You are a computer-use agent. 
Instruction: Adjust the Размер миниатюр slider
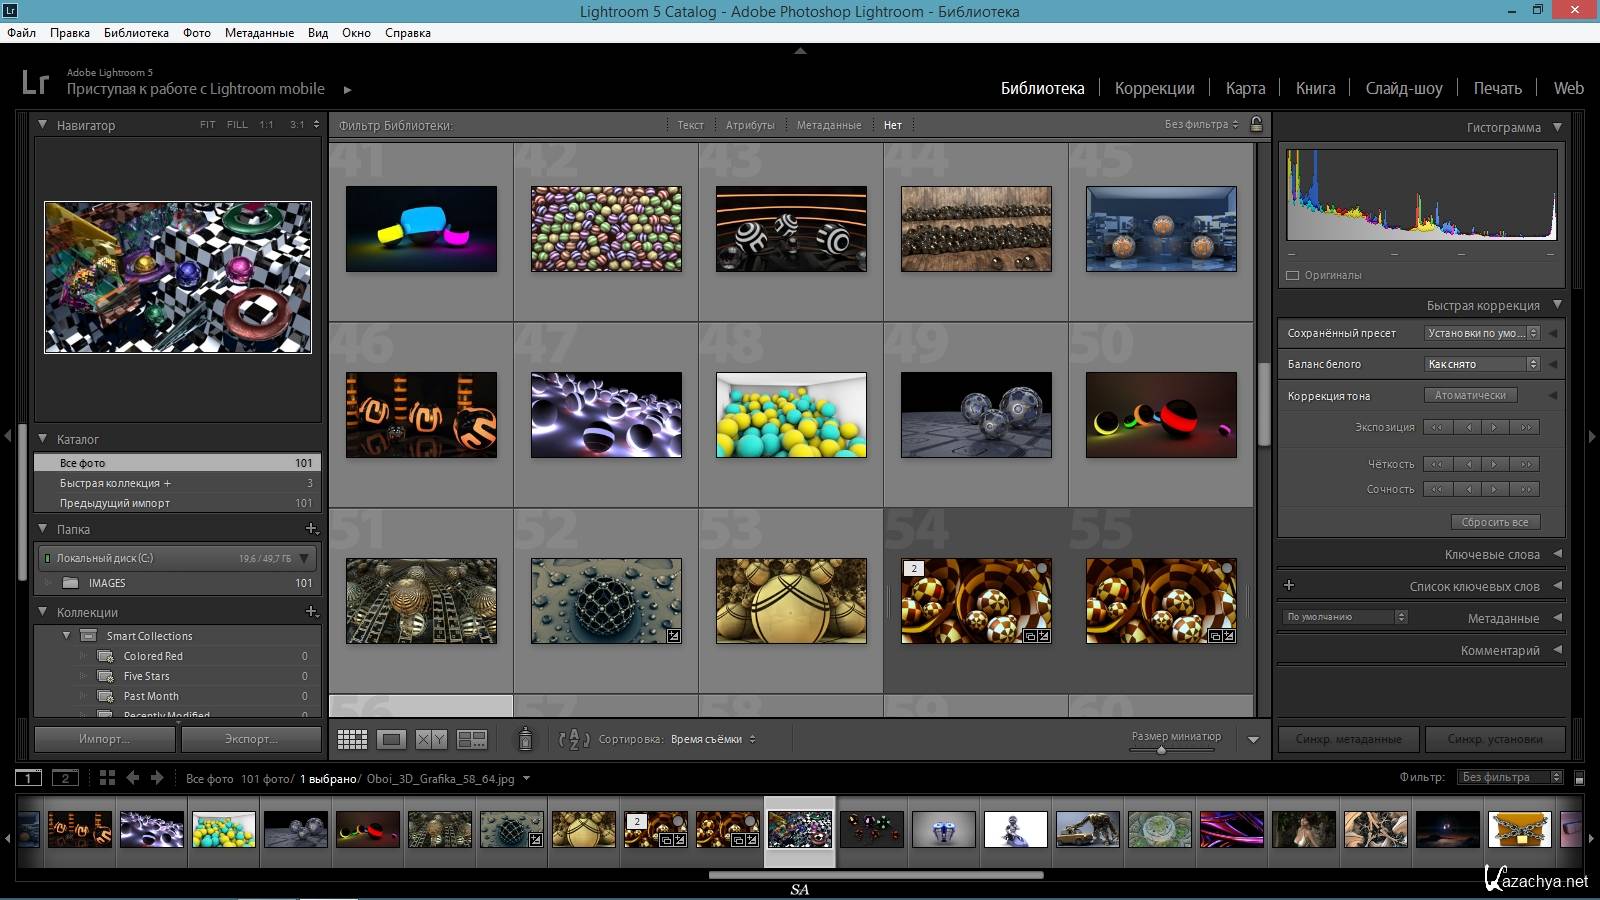pos(1161,749)
